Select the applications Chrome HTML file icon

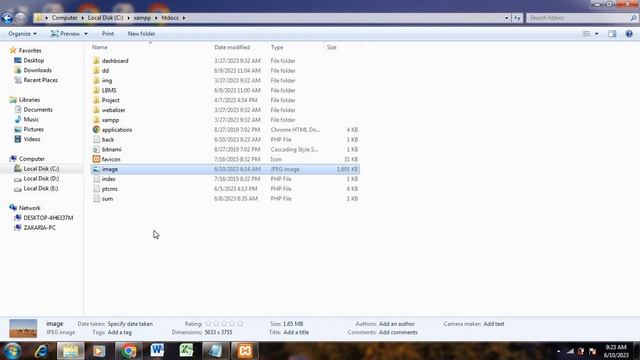[x=96, y=130]
